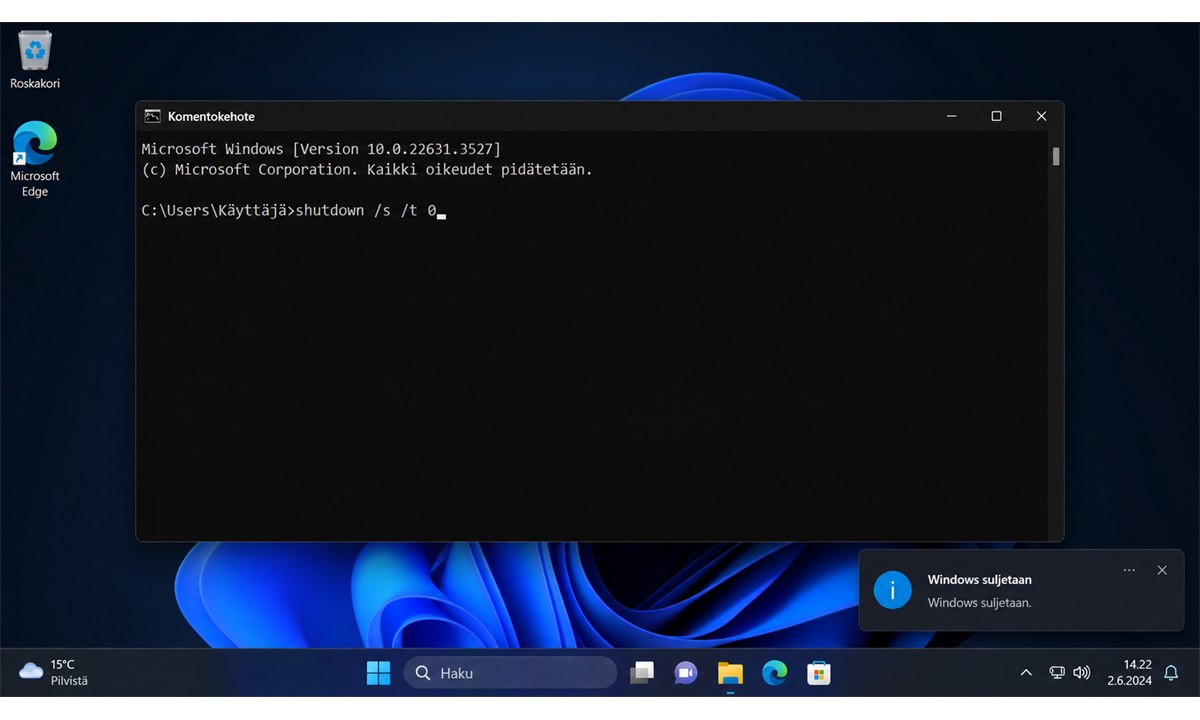Click the Microsoft Windows version text line
This screenshot has width=1200, height=720.
pos(321,149)
